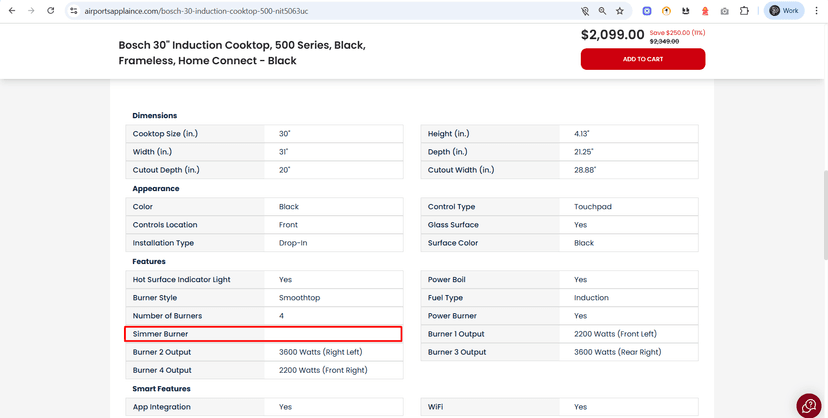This screenshot has width=828, height=418.
Task: Click the ADD TO CART button
Action: point(642,59)
